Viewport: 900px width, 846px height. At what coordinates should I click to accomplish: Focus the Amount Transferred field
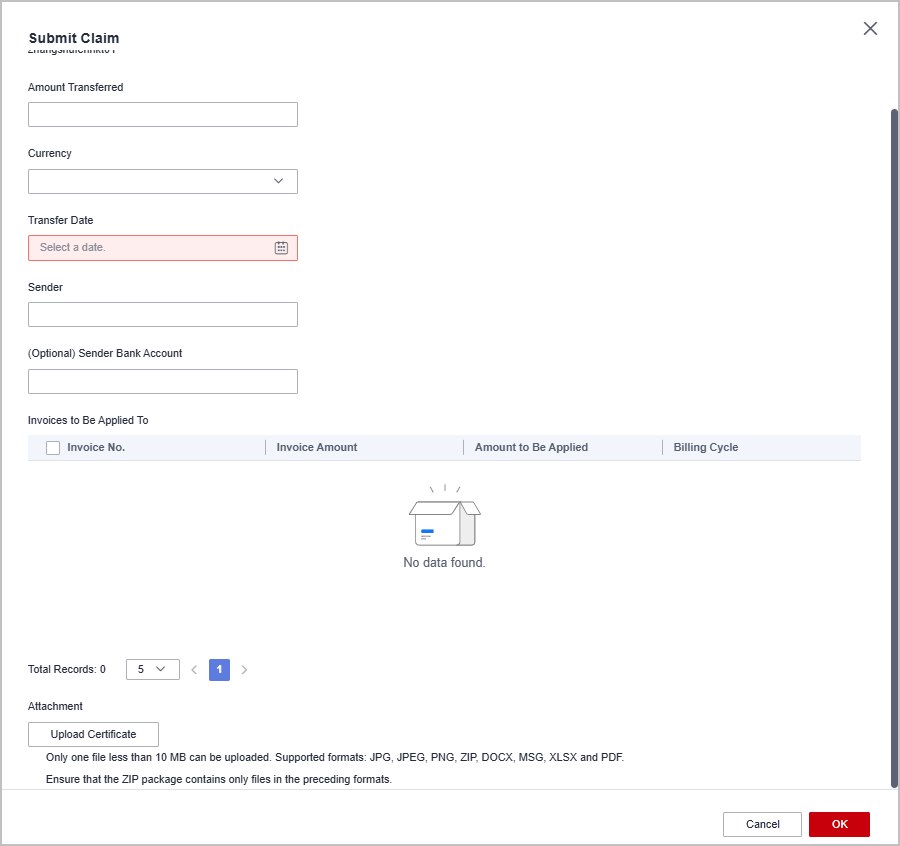(x=163, y=115)
